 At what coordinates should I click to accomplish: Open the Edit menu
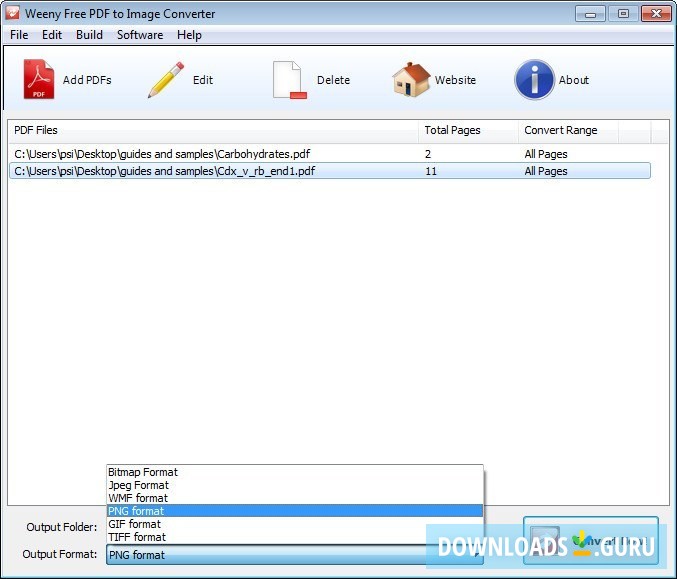click(52, 35)
